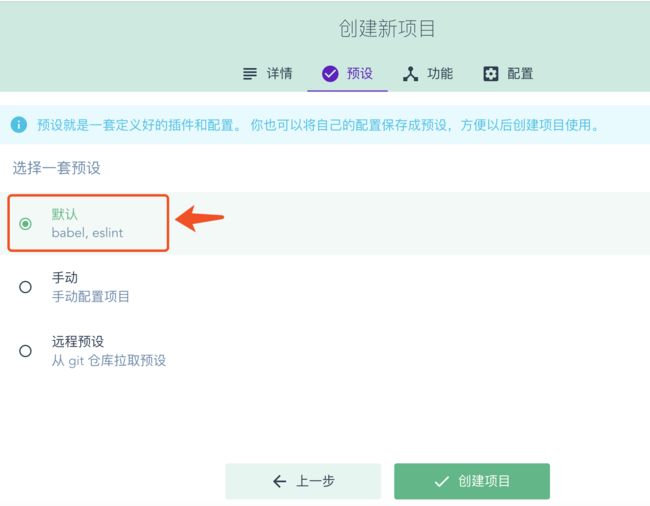Click the 详情 list icon
The image size is (650, 506).
point(250,74)
